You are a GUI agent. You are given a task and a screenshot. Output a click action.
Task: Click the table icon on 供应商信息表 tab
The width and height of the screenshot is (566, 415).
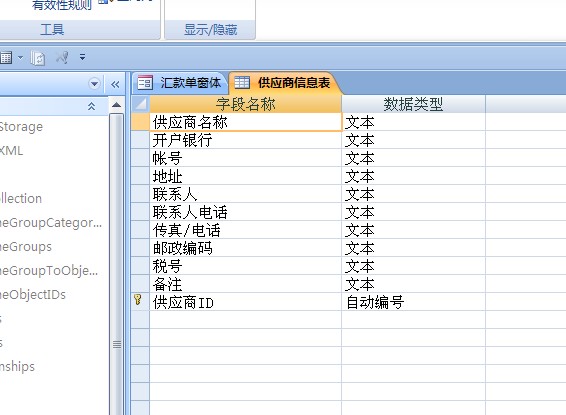click(242, 83)
